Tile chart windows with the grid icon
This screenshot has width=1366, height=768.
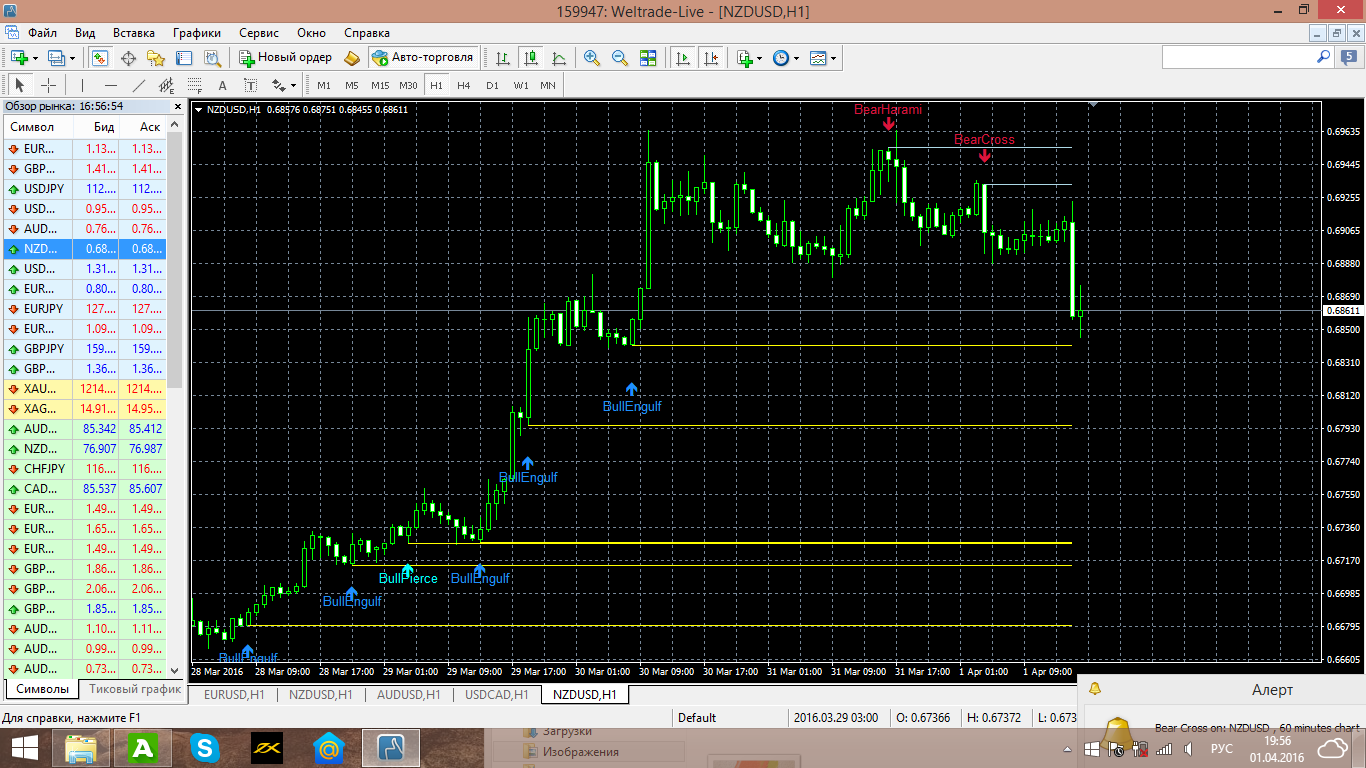pyautogui.click(x=648, y=58)
